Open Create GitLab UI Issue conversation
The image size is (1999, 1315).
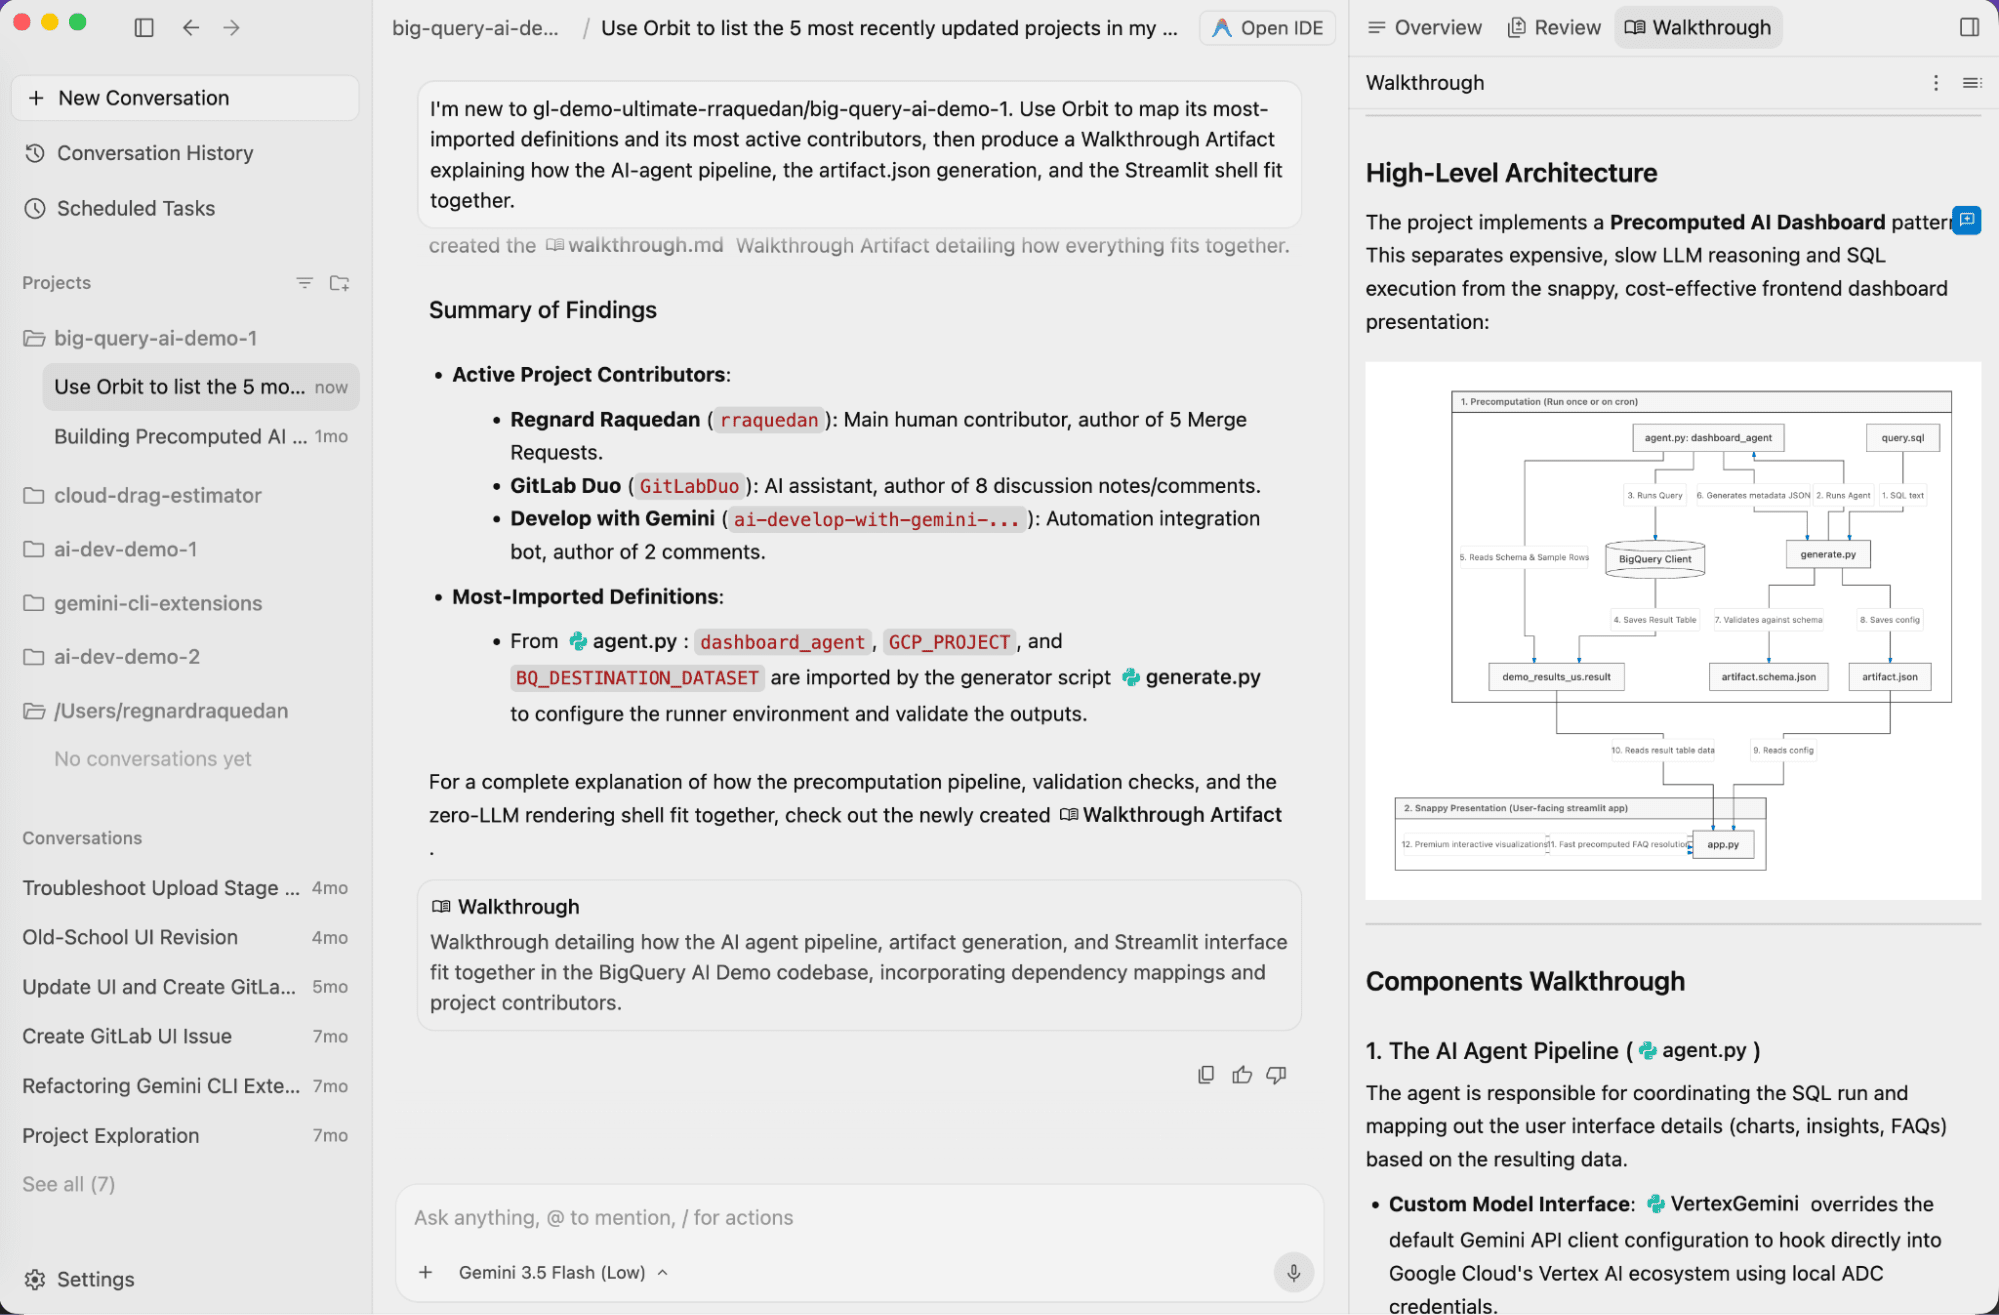pos(185,1036)
